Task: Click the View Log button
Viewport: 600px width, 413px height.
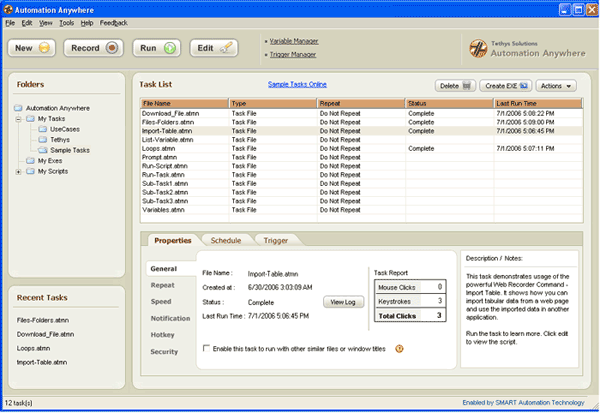Action: (342, 301)
